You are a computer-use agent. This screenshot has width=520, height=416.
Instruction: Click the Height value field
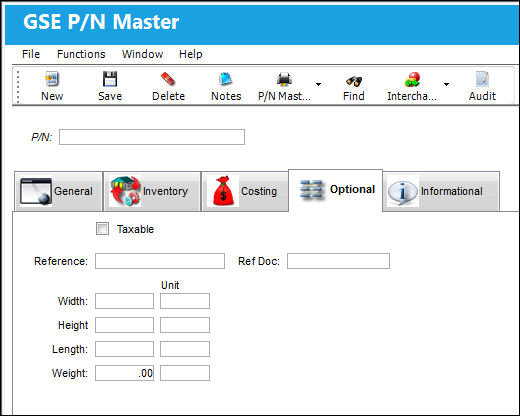[x=124, y=325]
